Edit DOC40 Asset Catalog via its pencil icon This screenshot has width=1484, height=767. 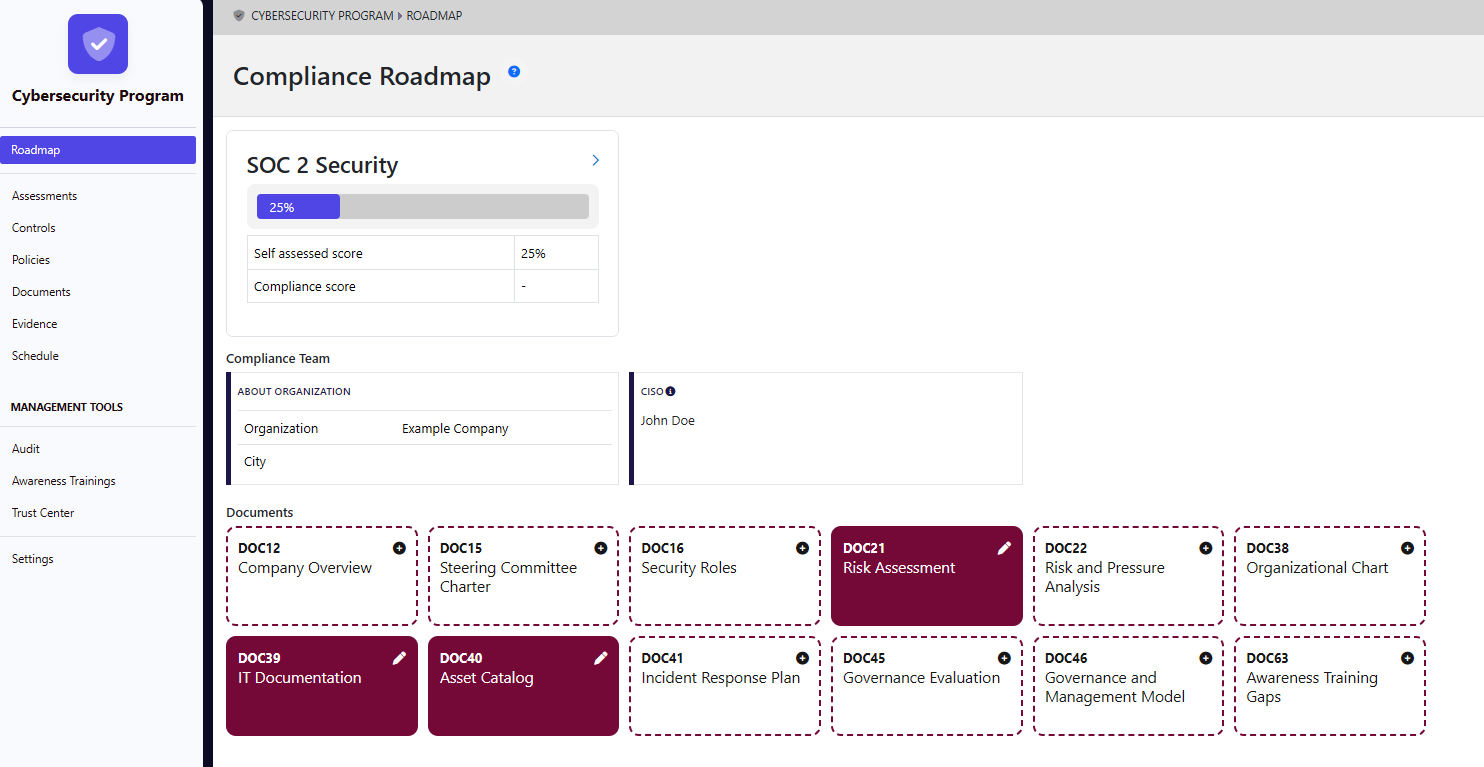[601, 658]
